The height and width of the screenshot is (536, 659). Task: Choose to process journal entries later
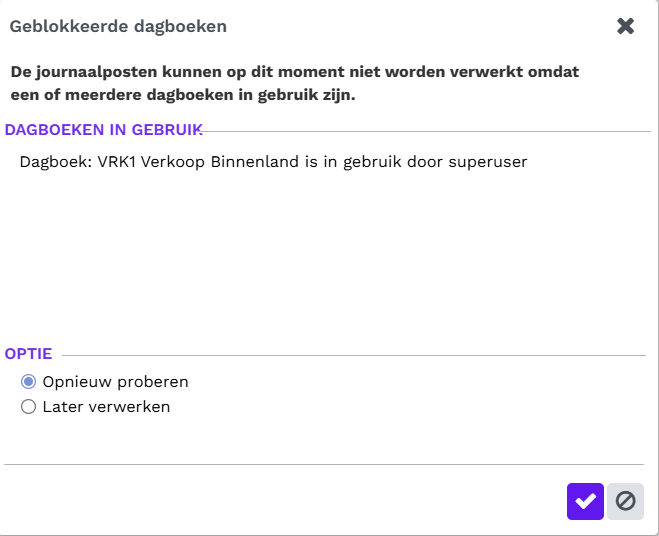[x=28, y=407]
